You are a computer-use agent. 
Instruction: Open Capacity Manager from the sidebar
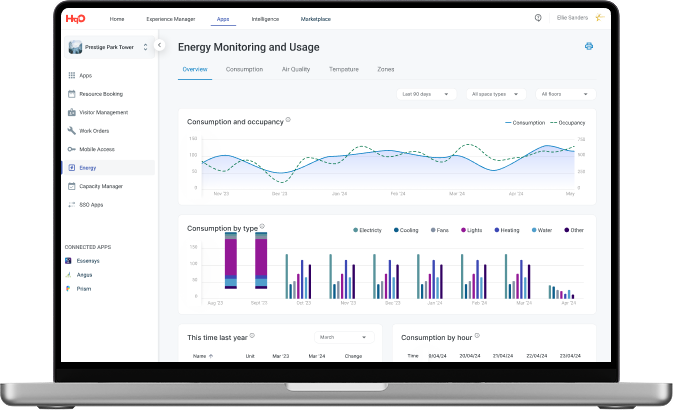(100, 186)
